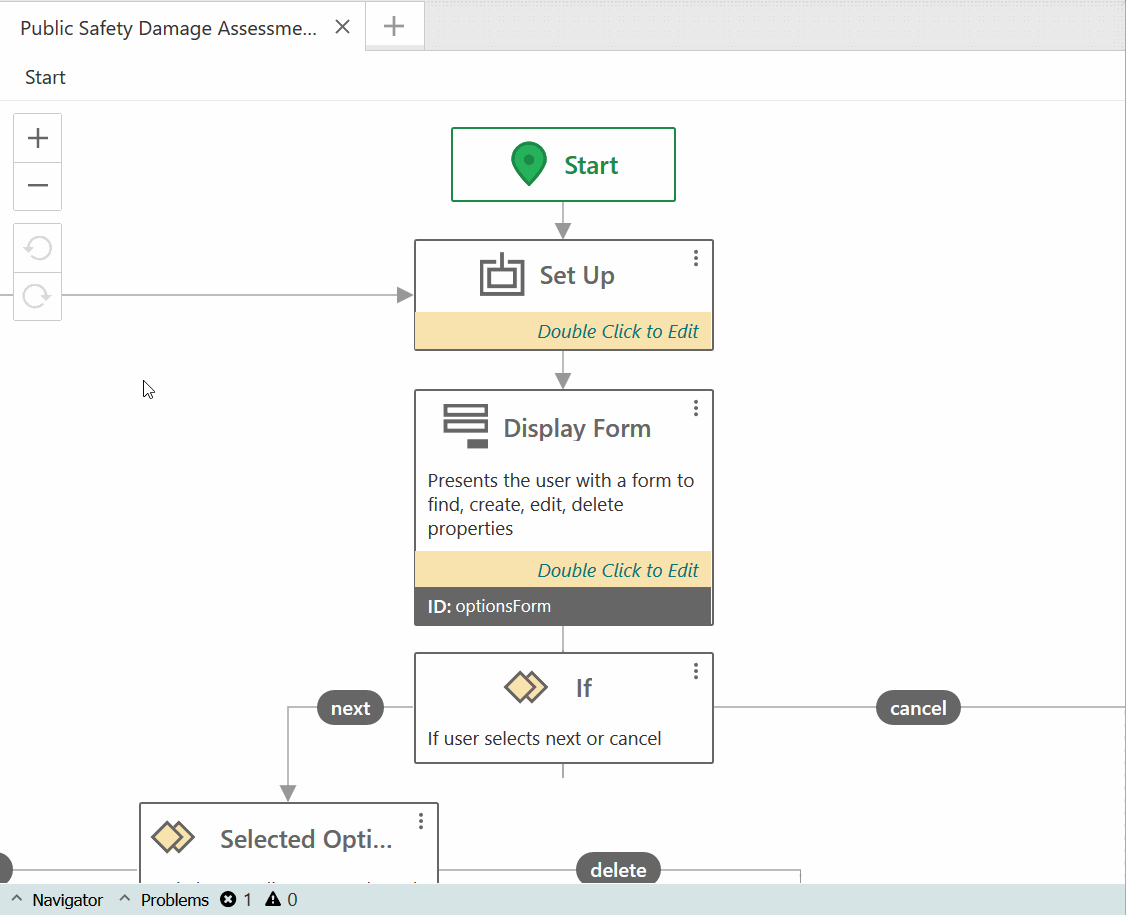
Task: Click the redo arrow icon
Action: coord(38,297)
